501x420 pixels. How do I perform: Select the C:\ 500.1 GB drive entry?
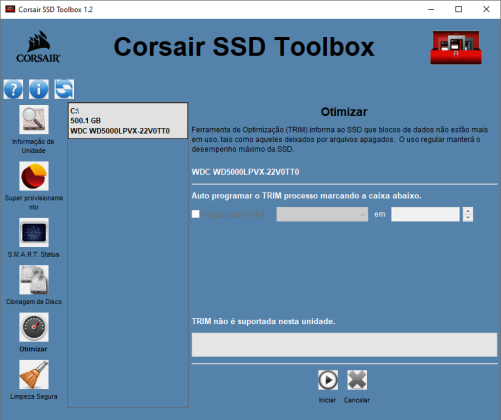(128, 121)
